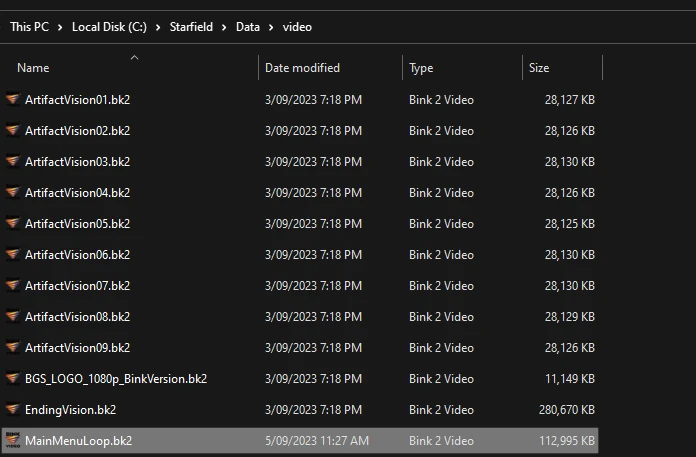Click the ArtifactVision09.bk2 file icon
Image resolution: width=696 pixels, height=457 pixels.
[12, 348]
